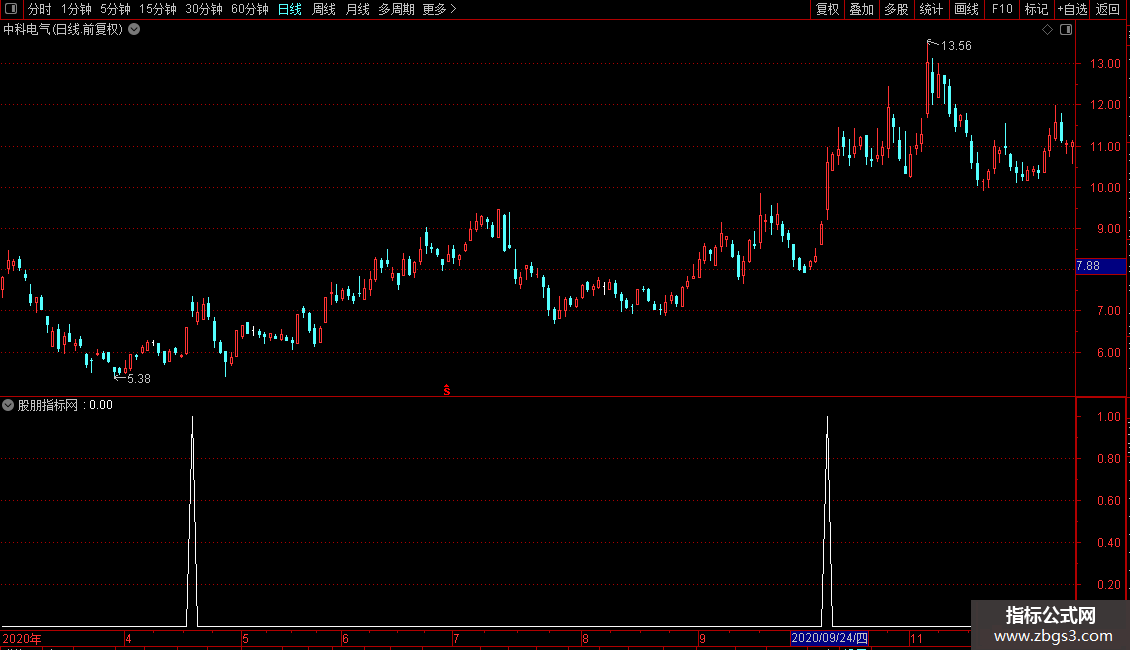This screenshot has height=650, width=1130.
Task: Click the 统计 statistics button
Action: point(930,9)
